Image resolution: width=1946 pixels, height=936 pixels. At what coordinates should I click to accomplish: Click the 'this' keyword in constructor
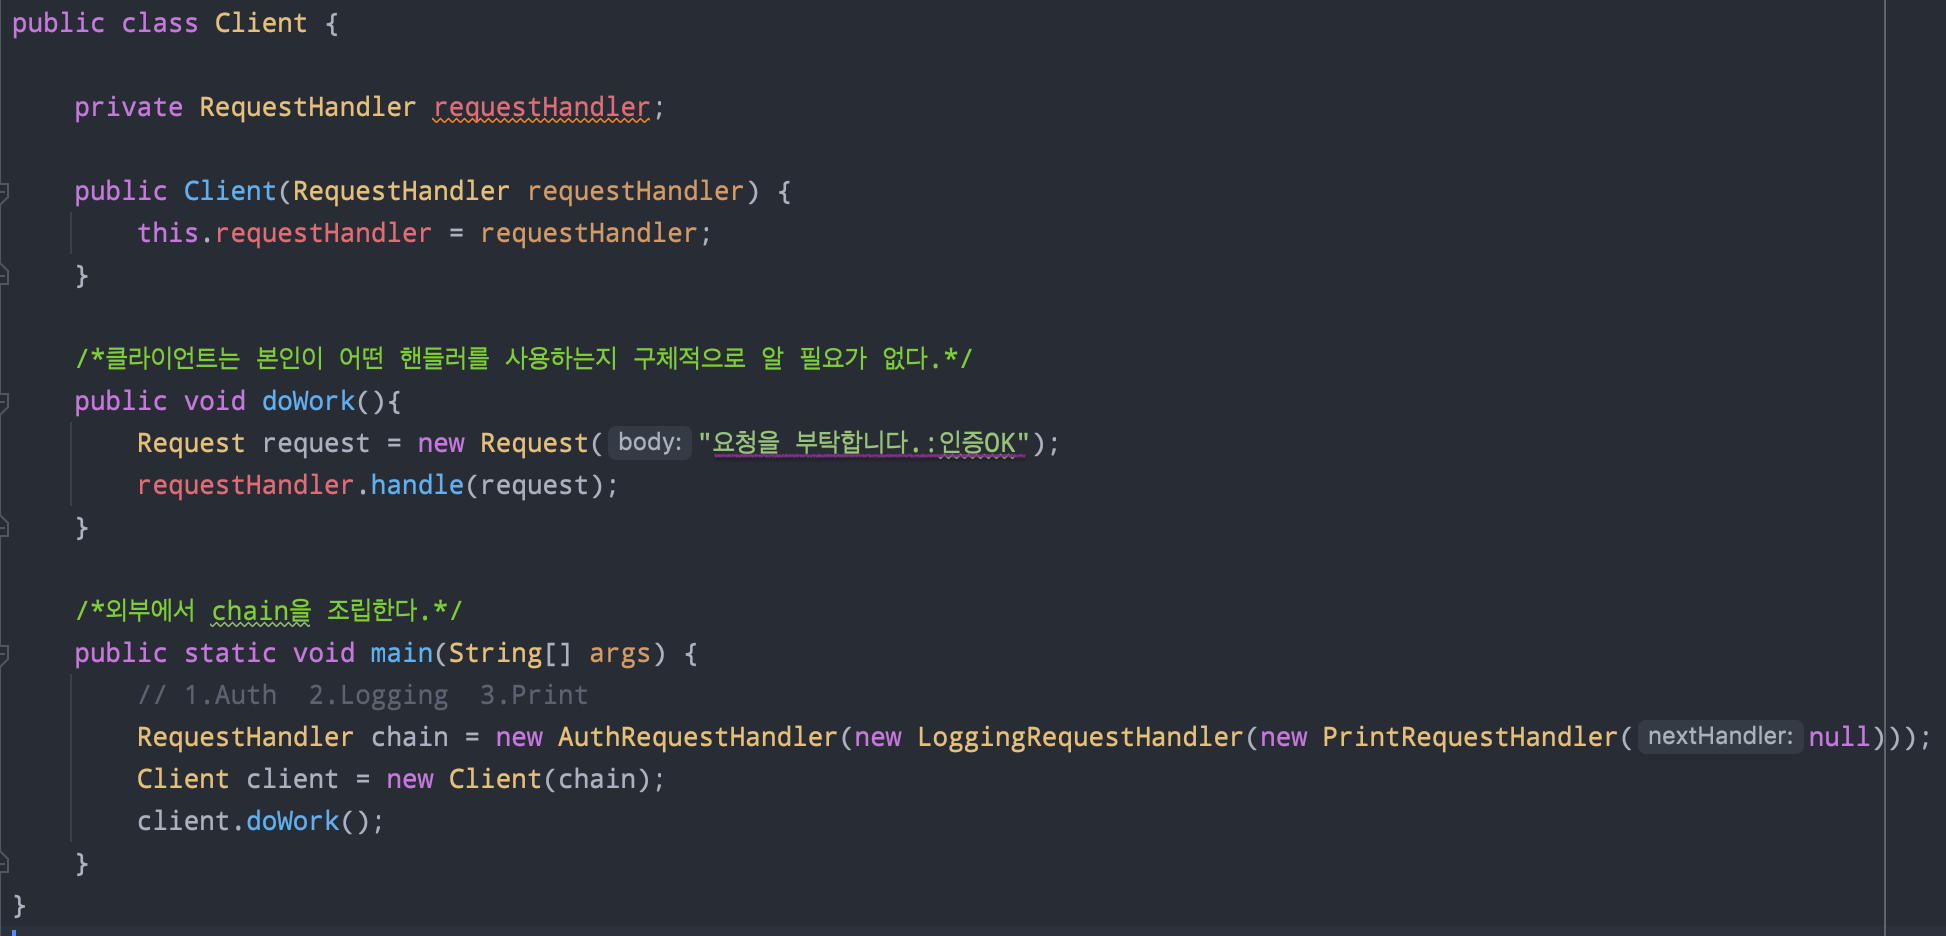(x=168, y=233)
